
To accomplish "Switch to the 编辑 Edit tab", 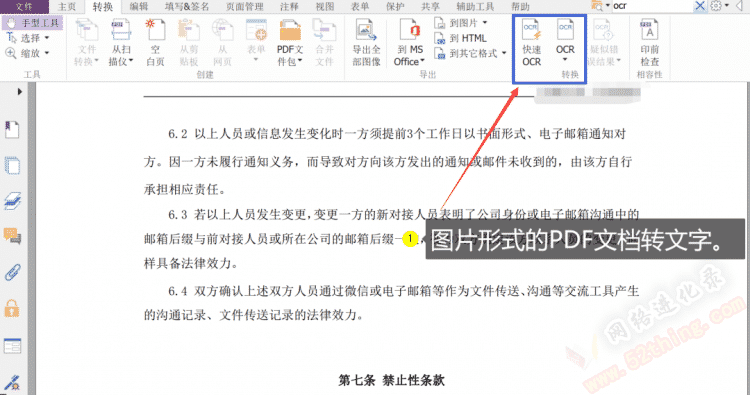I will [x=139, y=7].
